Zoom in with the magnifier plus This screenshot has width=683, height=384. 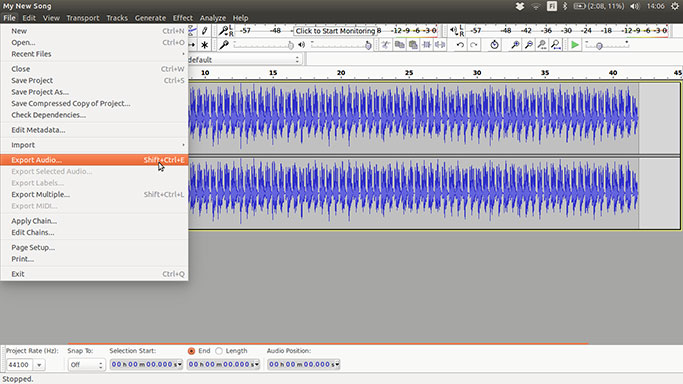[x=515, y=45]
